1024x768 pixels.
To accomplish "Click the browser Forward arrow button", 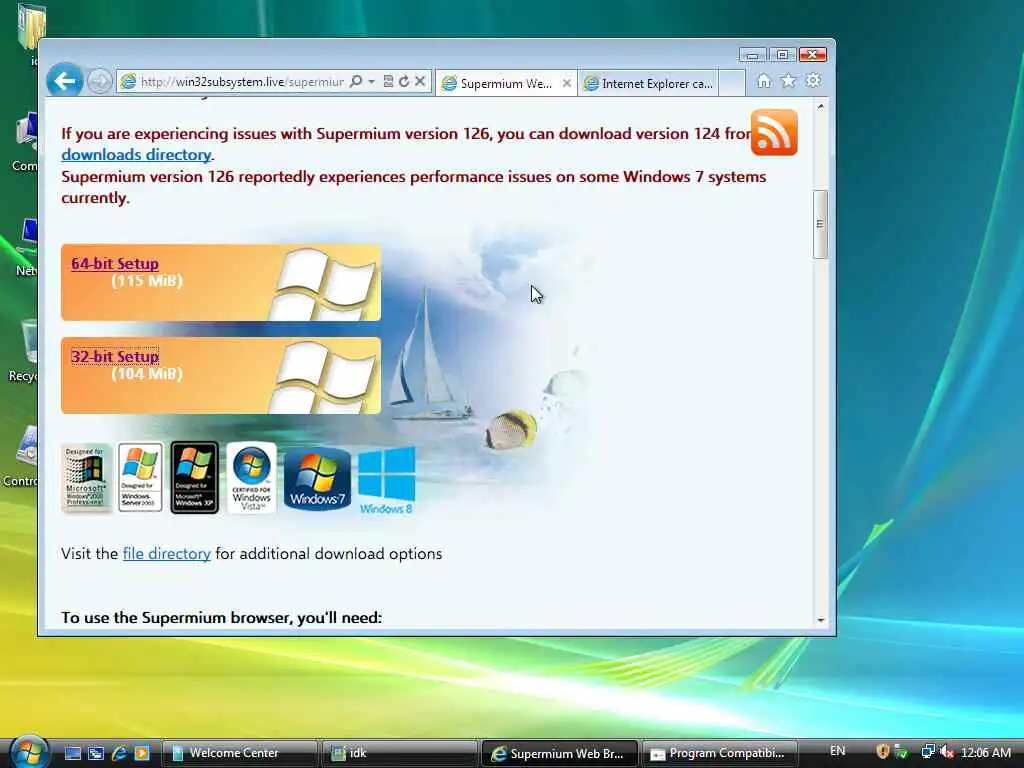I will 100,82.
